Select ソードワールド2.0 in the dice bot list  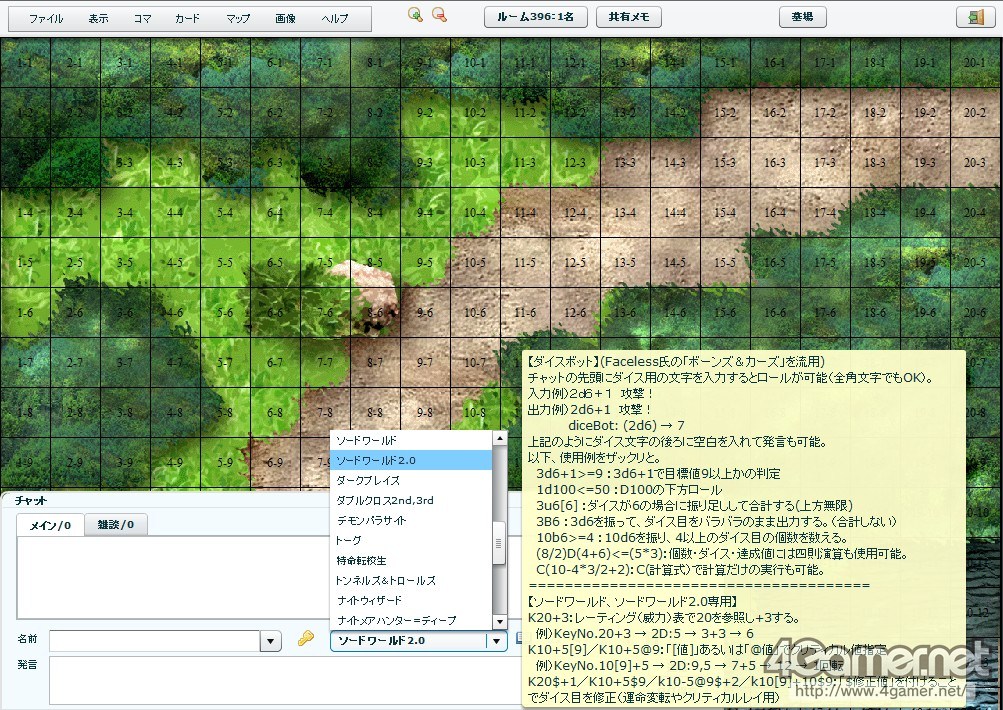tap(411, 460)
